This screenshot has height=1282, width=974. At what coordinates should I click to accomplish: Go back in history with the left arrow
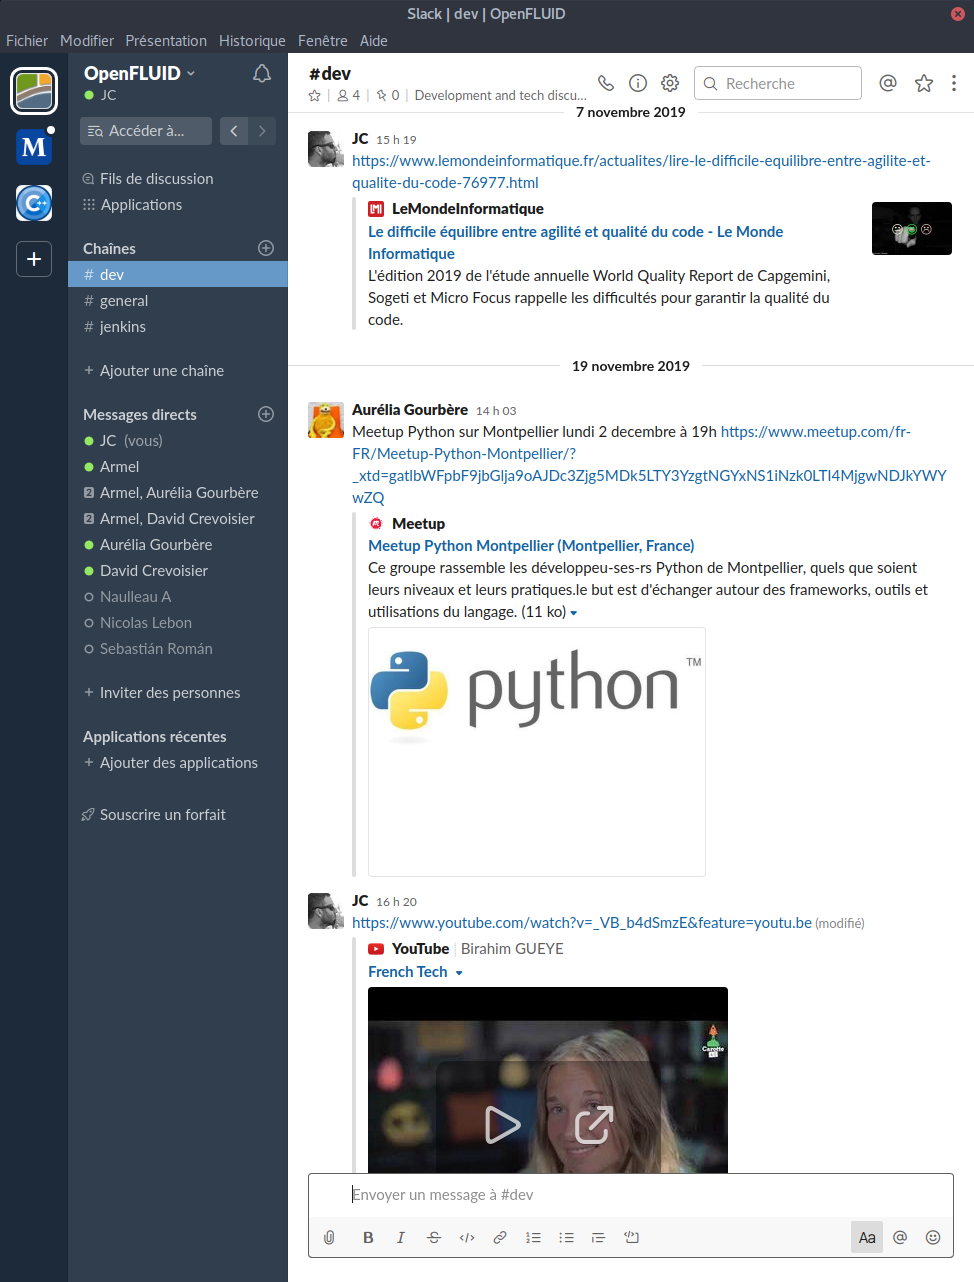click(x=234, y=131)
